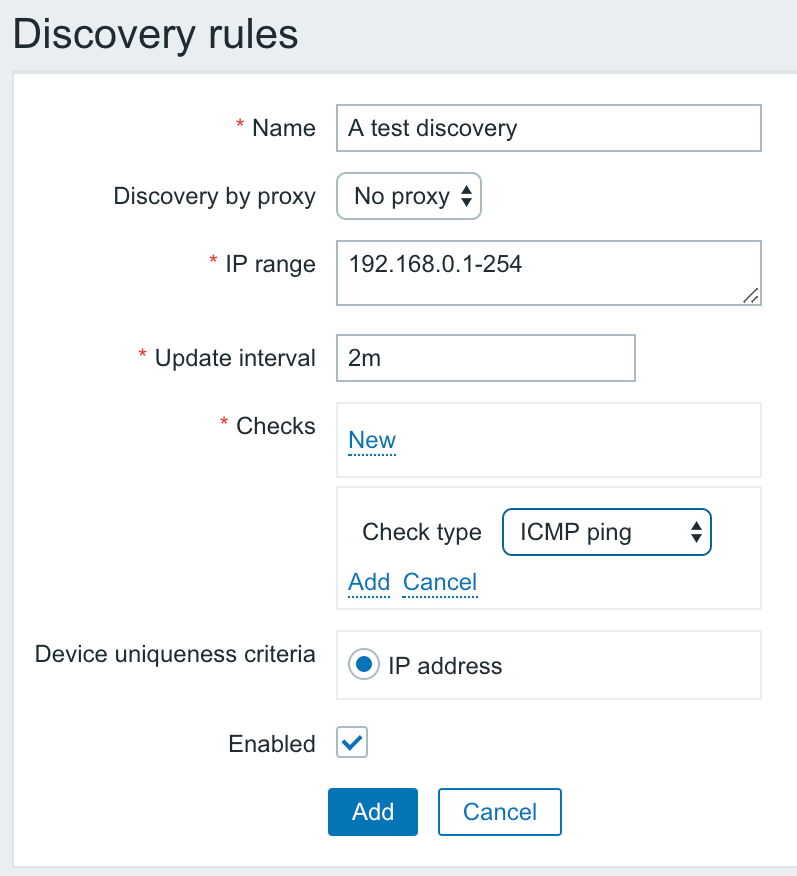Click the IP range text area
The width and height of the screenshot is (797, 876).
548,273
